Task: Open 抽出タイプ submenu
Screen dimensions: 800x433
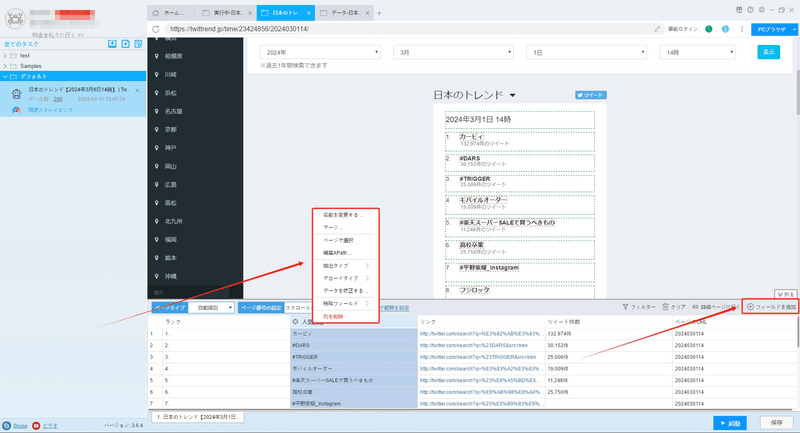Action: pos(345,266)
